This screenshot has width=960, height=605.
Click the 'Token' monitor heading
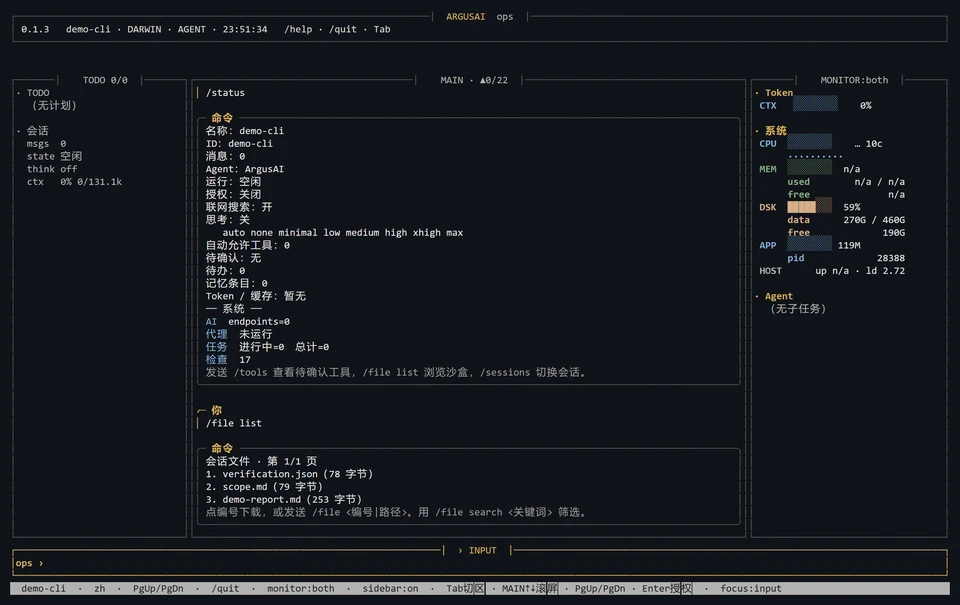pyautogui.click(x=779, y=93)
